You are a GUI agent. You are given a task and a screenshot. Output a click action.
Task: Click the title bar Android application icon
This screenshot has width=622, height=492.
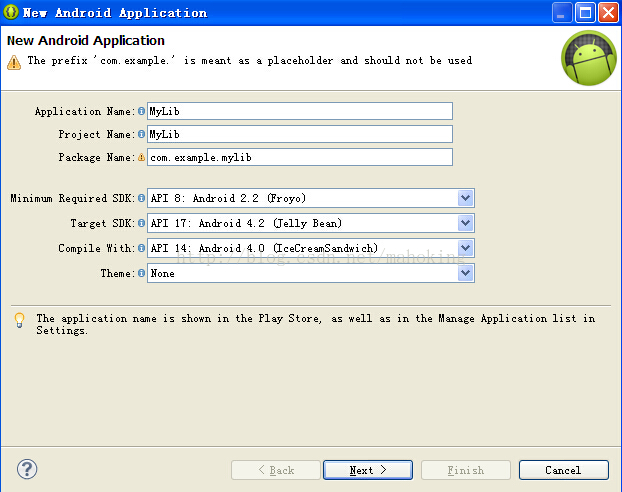point(11,12)
